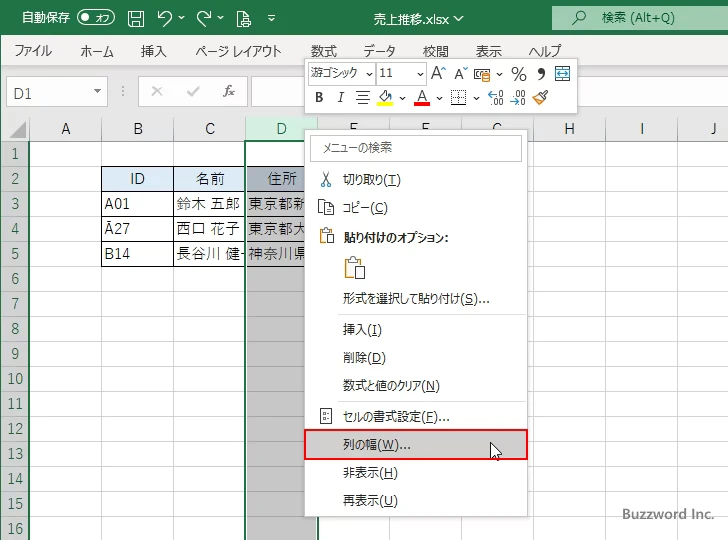Viewport: 728px width, 540px height.
Task: Choose 切り取り(T) from context menu
Action: 416,180
